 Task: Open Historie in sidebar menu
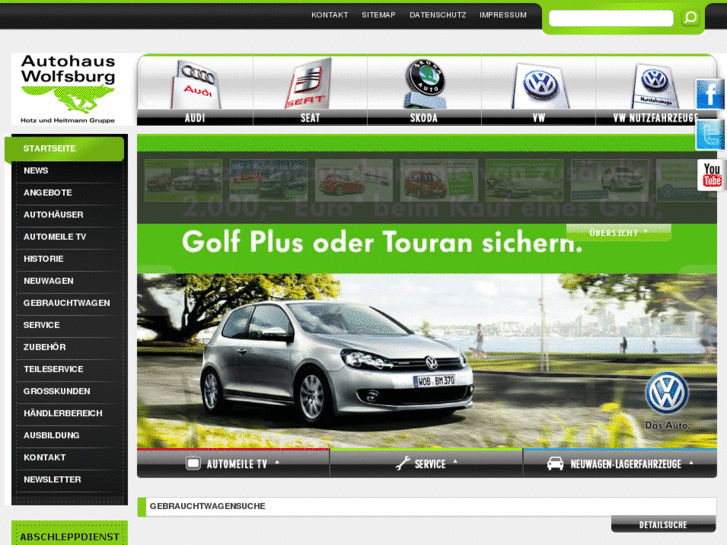click(70, 259)
